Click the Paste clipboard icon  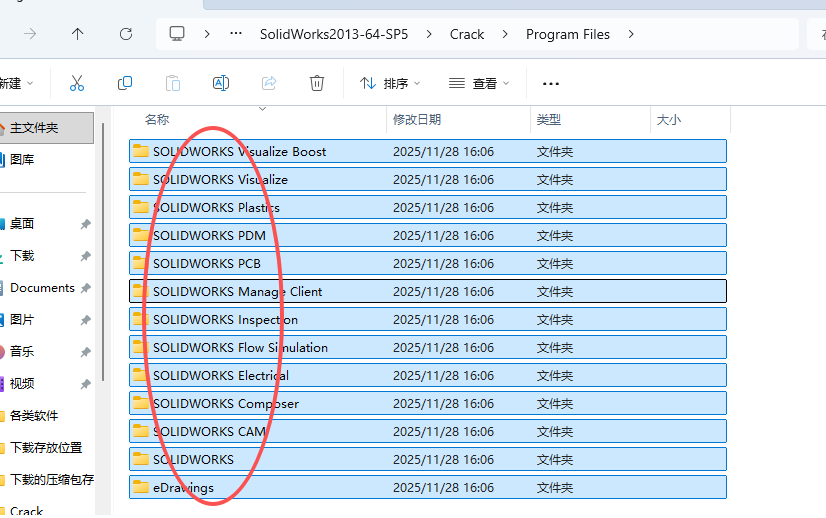pos(173,83)
